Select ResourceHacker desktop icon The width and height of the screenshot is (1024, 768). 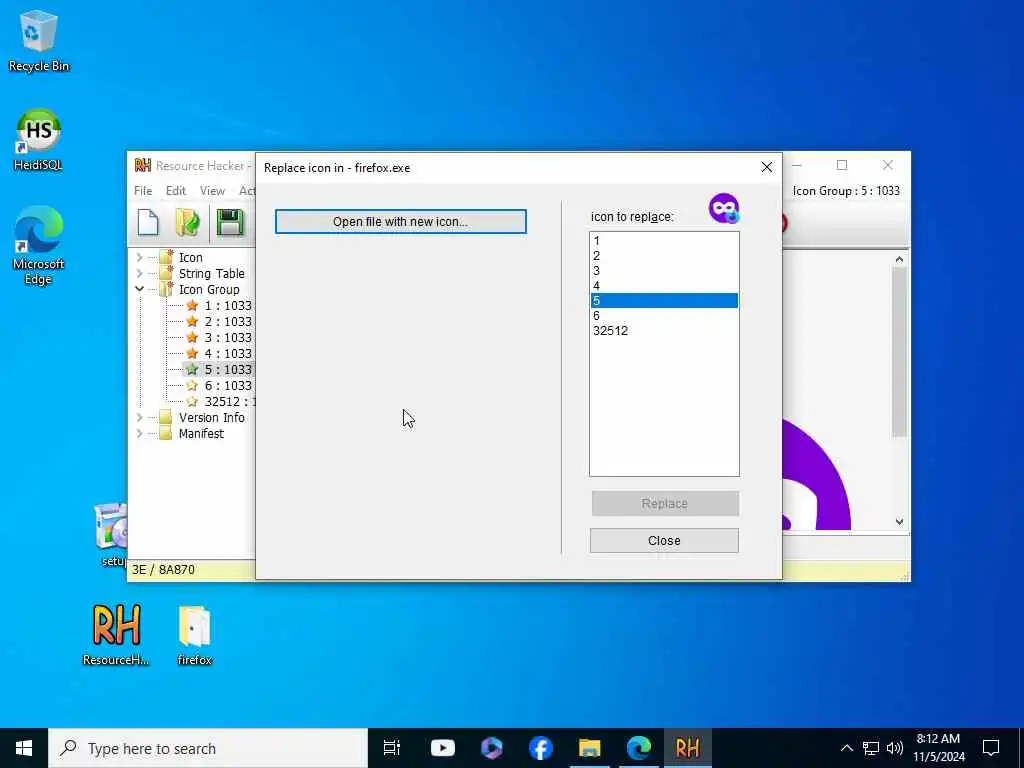tap(116, 634)
